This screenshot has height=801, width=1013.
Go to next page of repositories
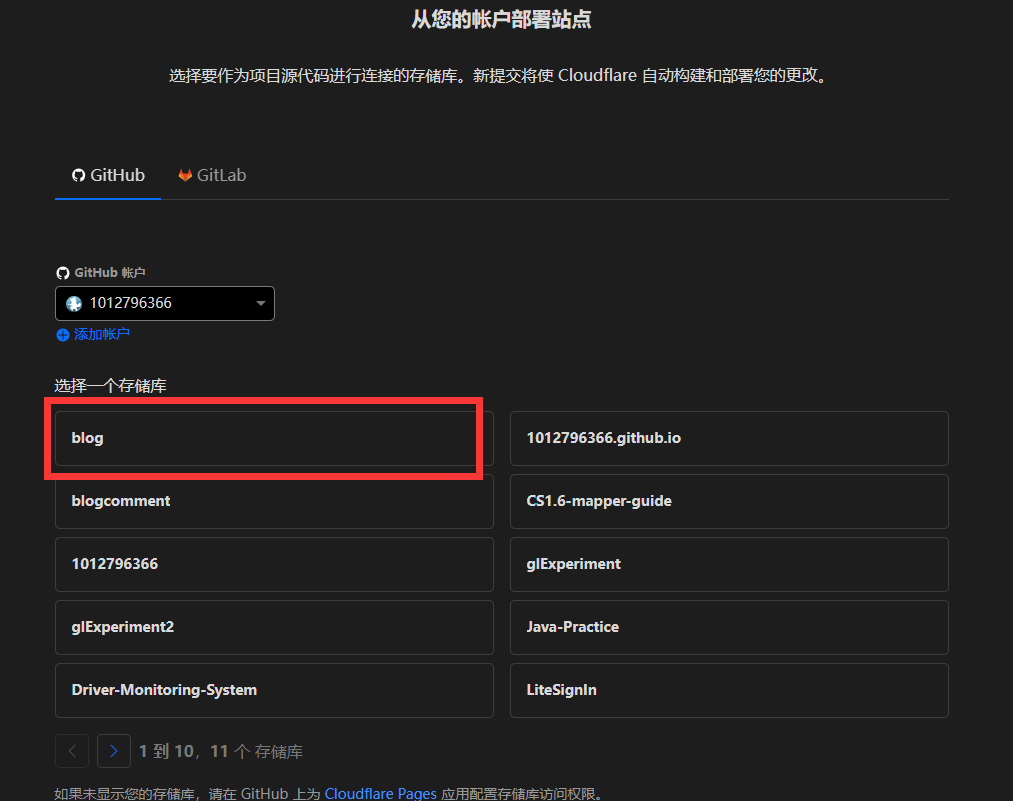coord(114,751)
